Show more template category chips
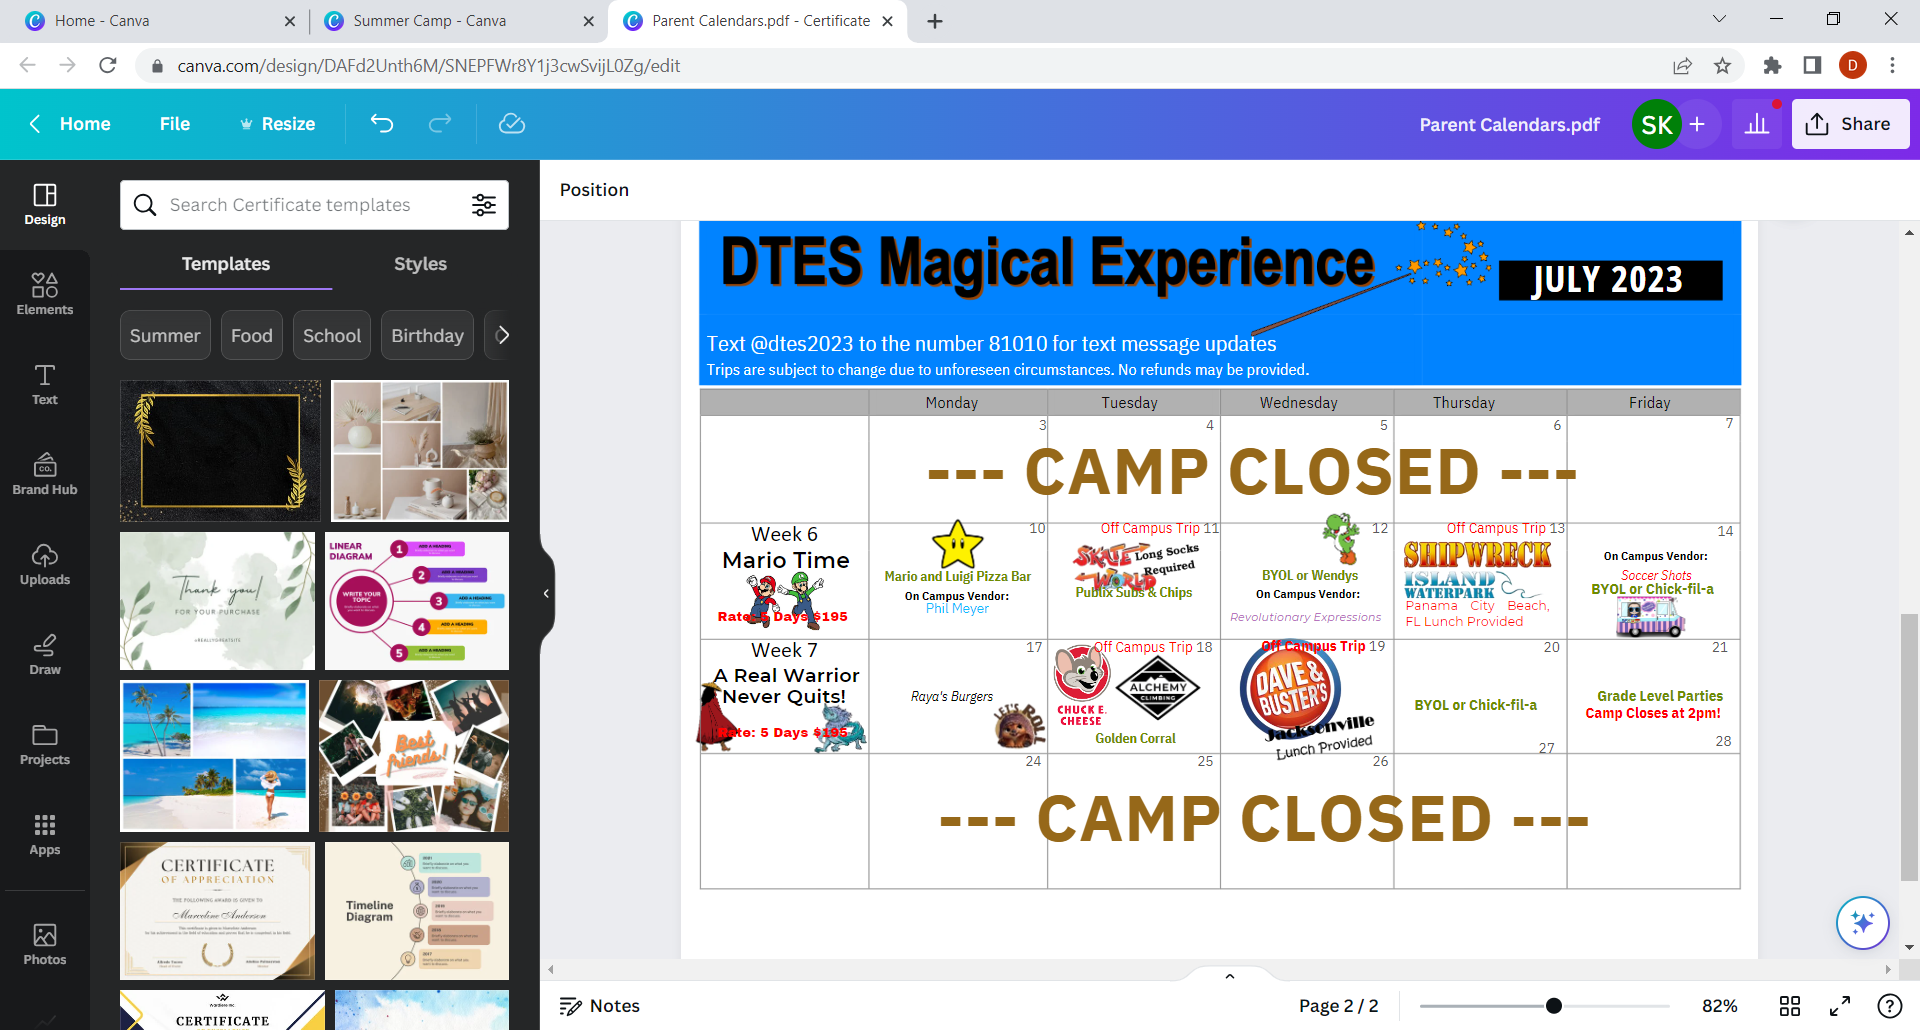Image resolution: width=1920 pixels, height=1030 pixels. point(502,335)
